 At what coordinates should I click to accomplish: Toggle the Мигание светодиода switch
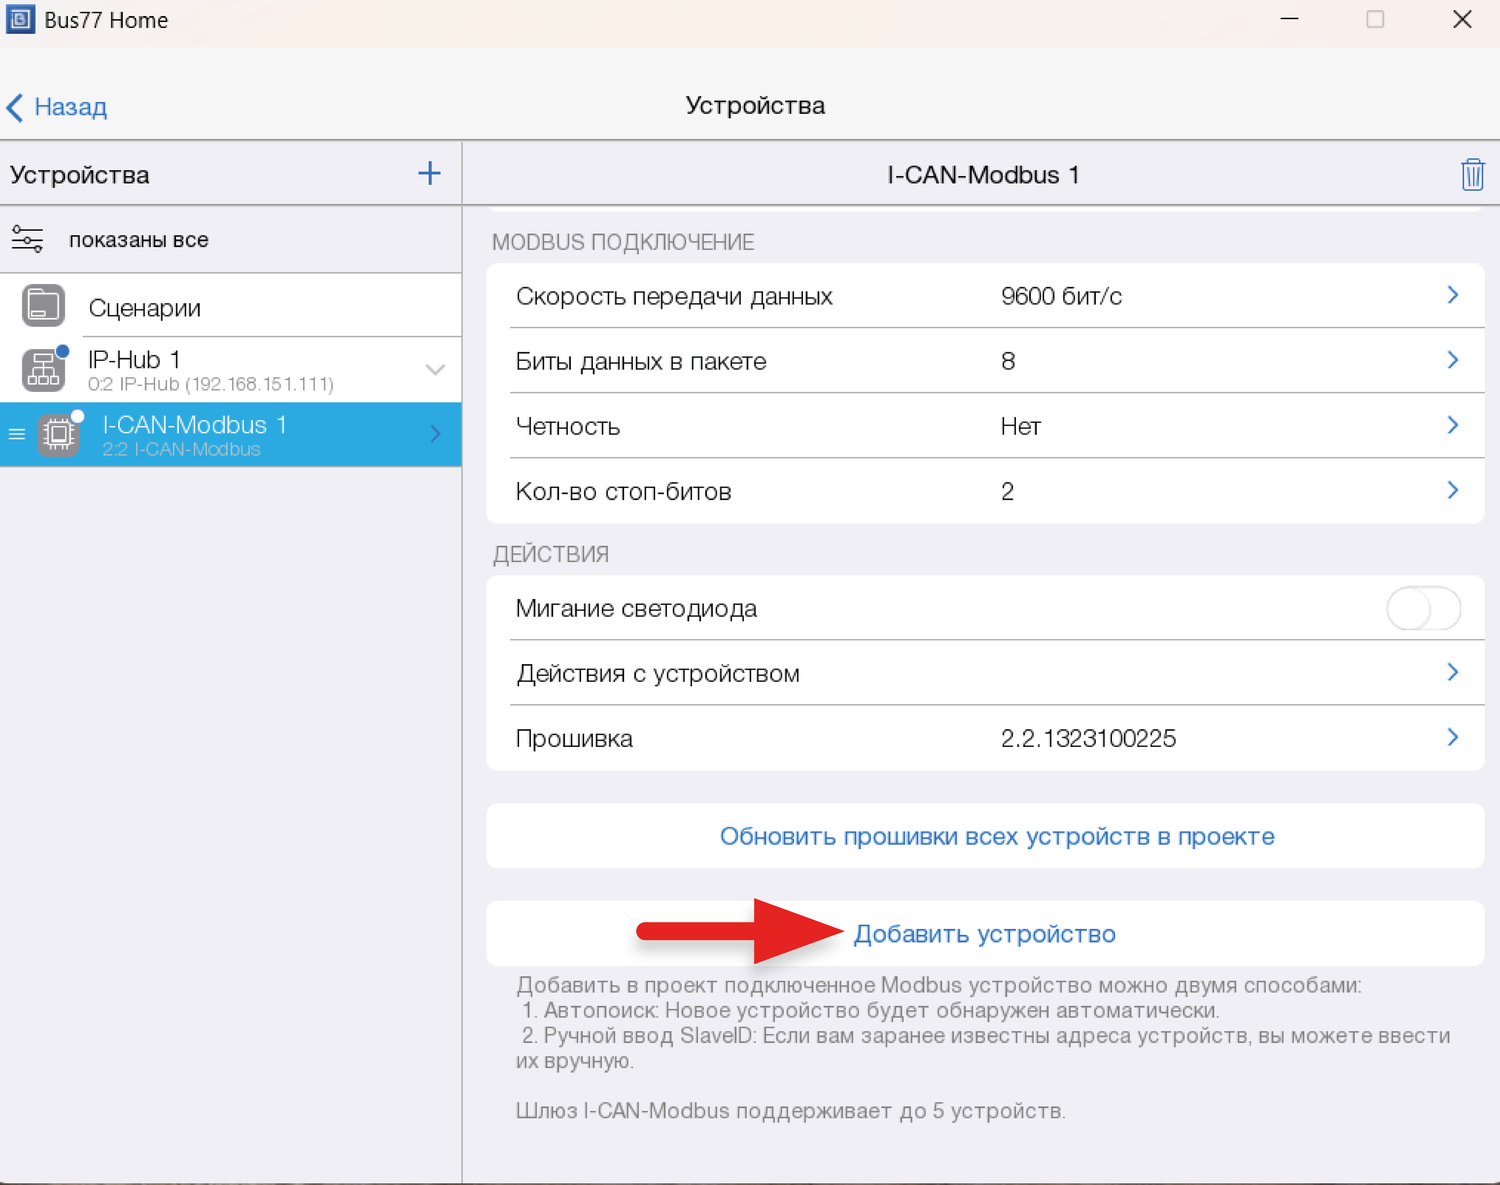[1423, 608]
